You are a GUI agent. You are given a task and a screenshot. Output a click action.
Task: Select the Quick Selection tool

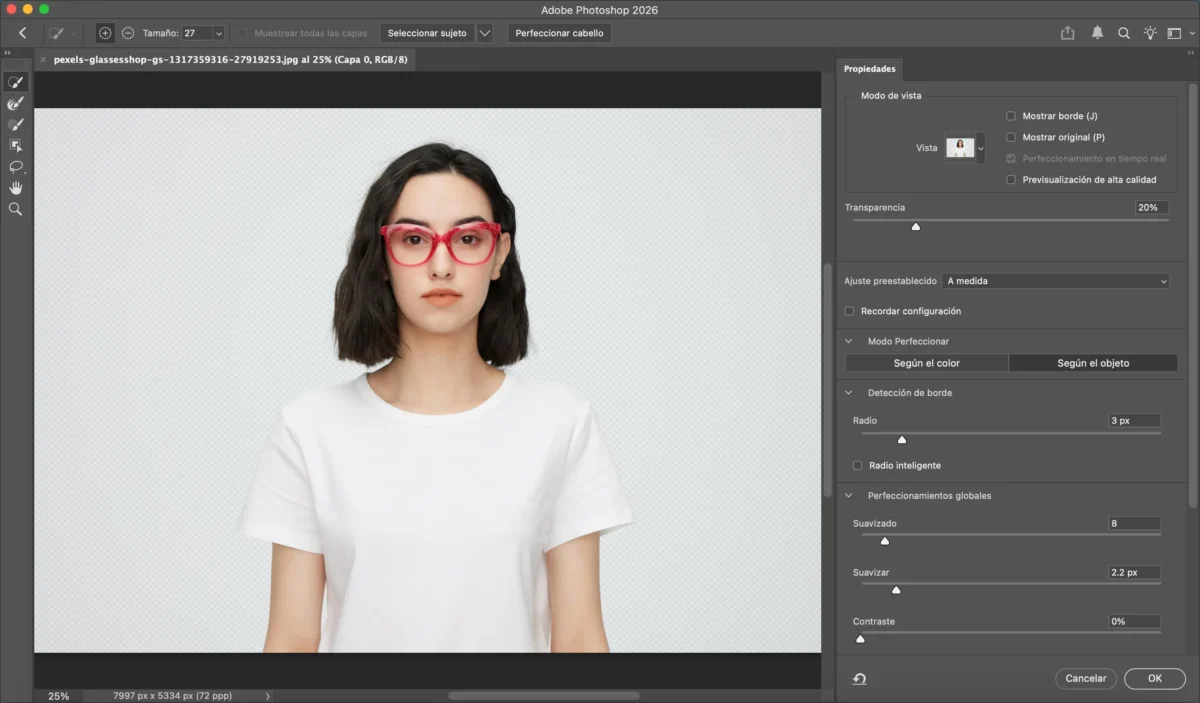pyautogui.click(x=15, y=82)
